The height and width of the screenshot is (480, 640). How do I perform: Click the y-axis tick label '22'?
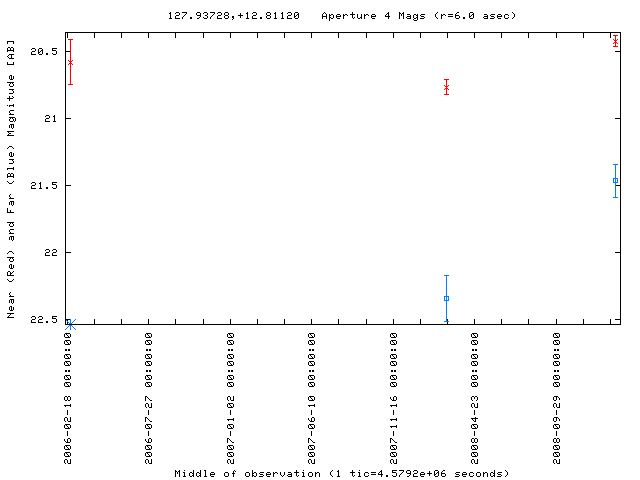click(51, 253)
